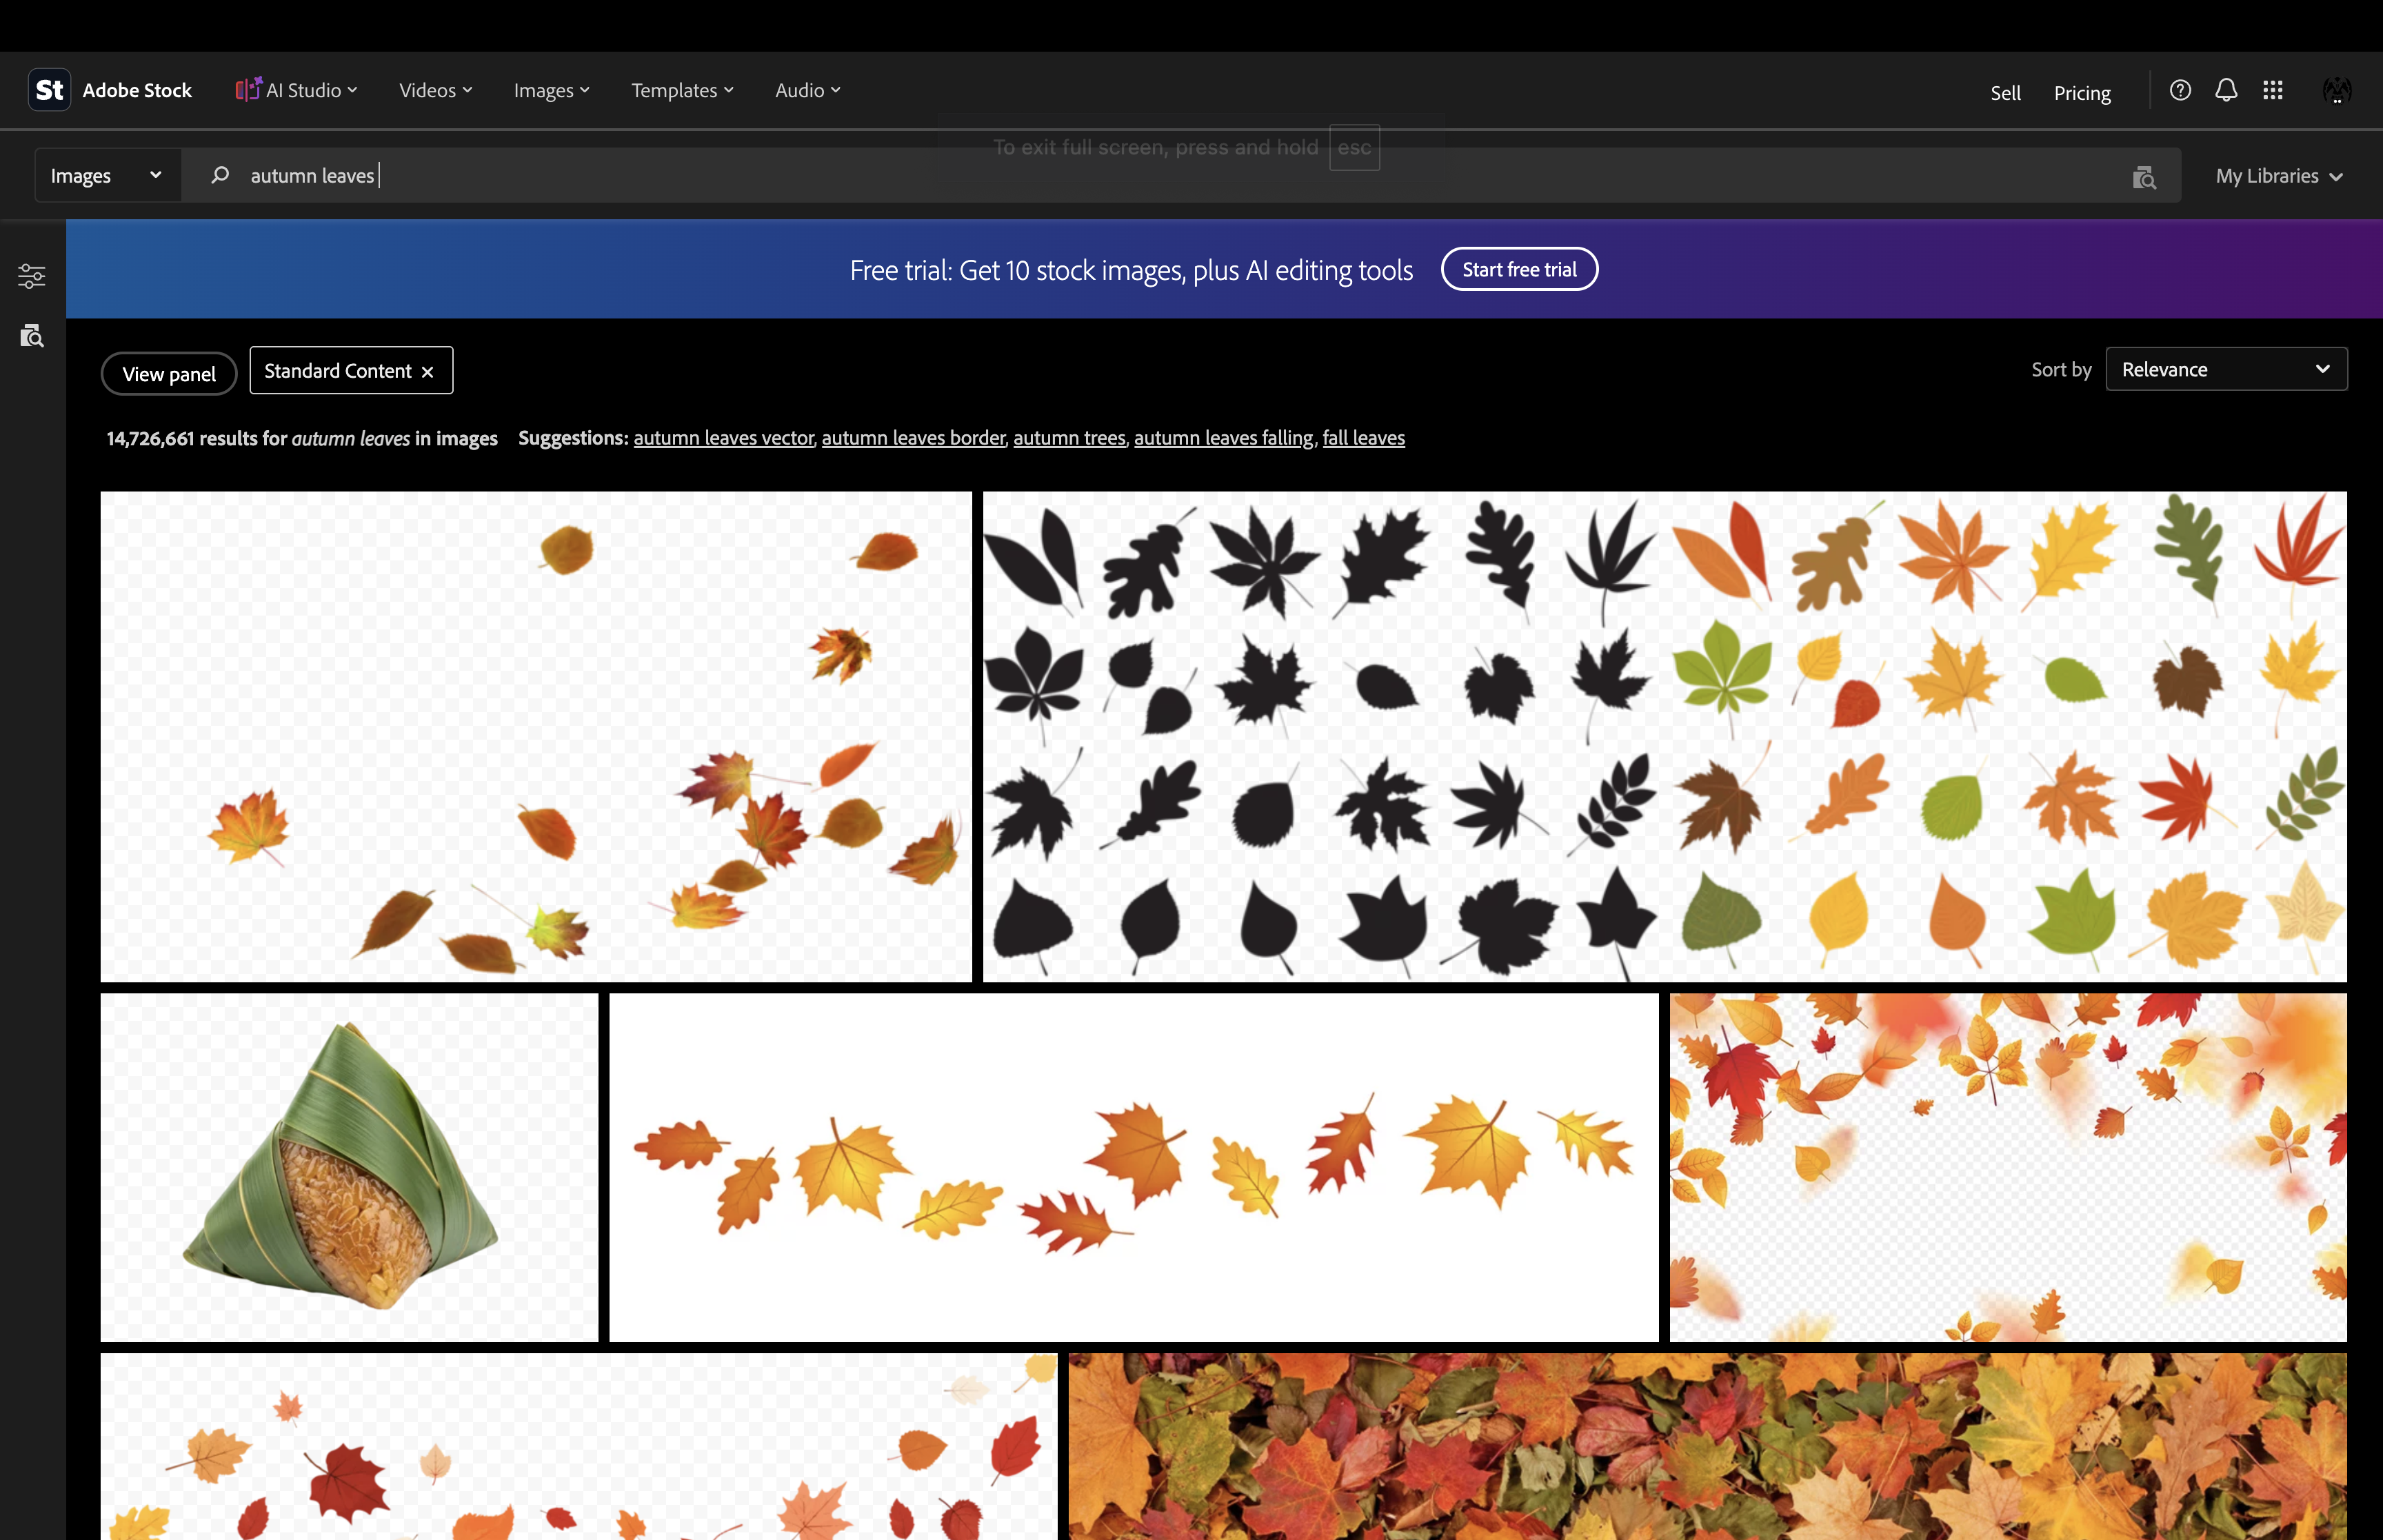Screen dimensions: 2383x1540
Task: Open the apps grid icon
Action: click(x=2273, y=90)
